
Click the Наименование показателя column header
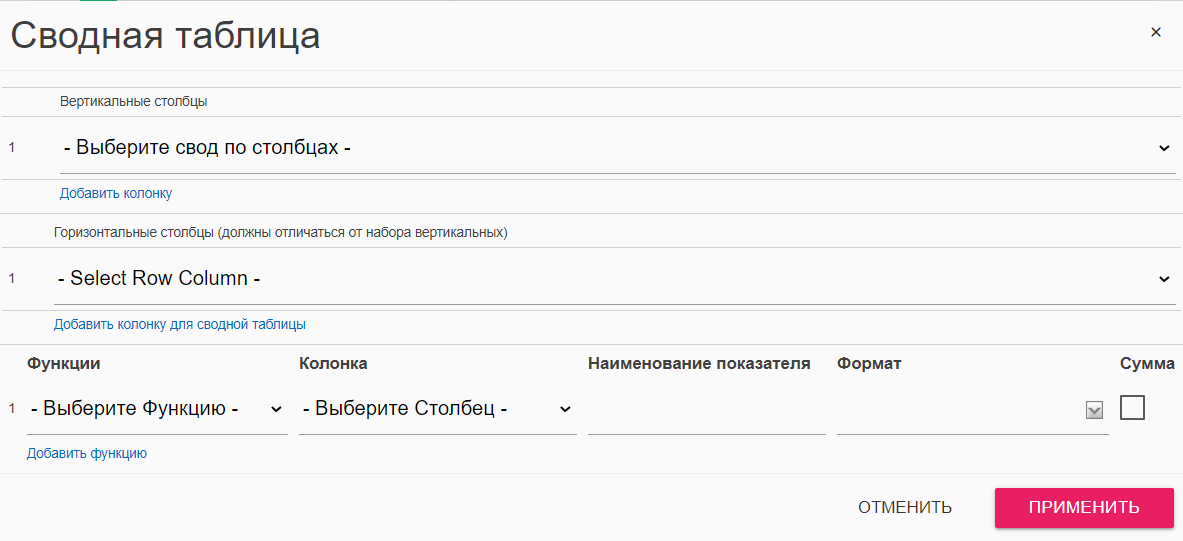point(699,364)
